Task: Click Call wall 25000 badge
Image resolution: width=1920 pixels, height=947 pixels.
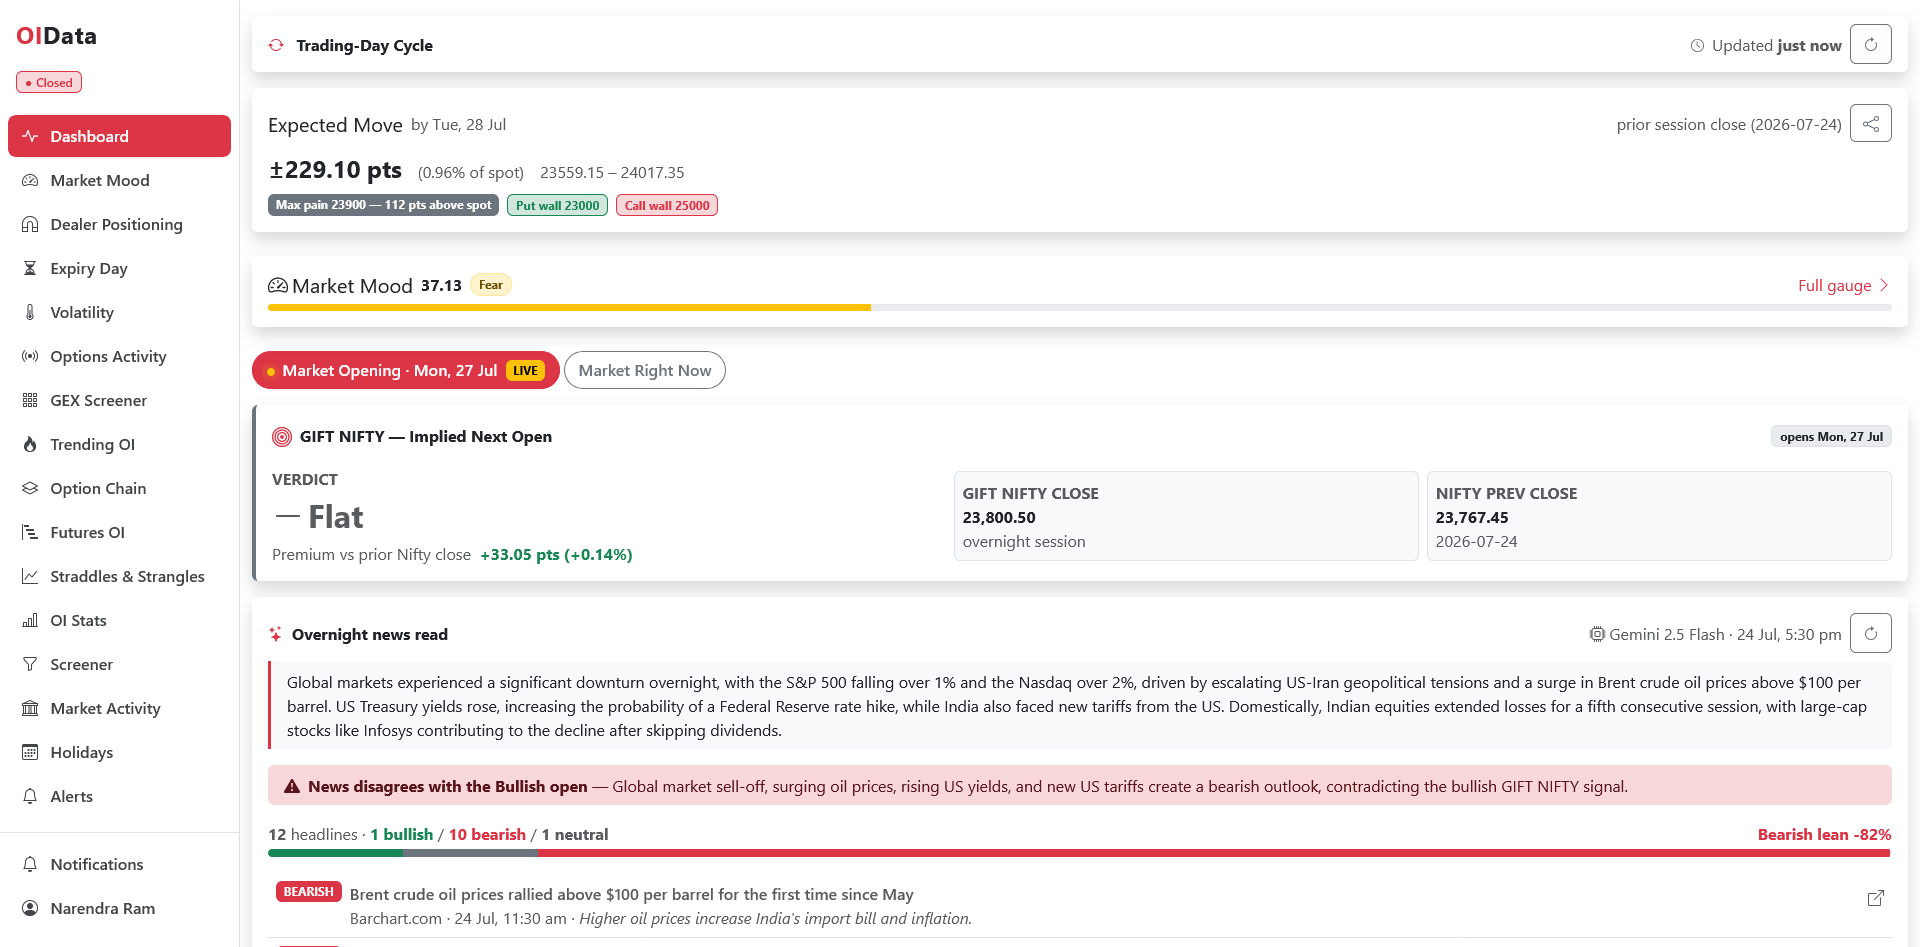Action: pyautogui.click(x=667, y=205)
